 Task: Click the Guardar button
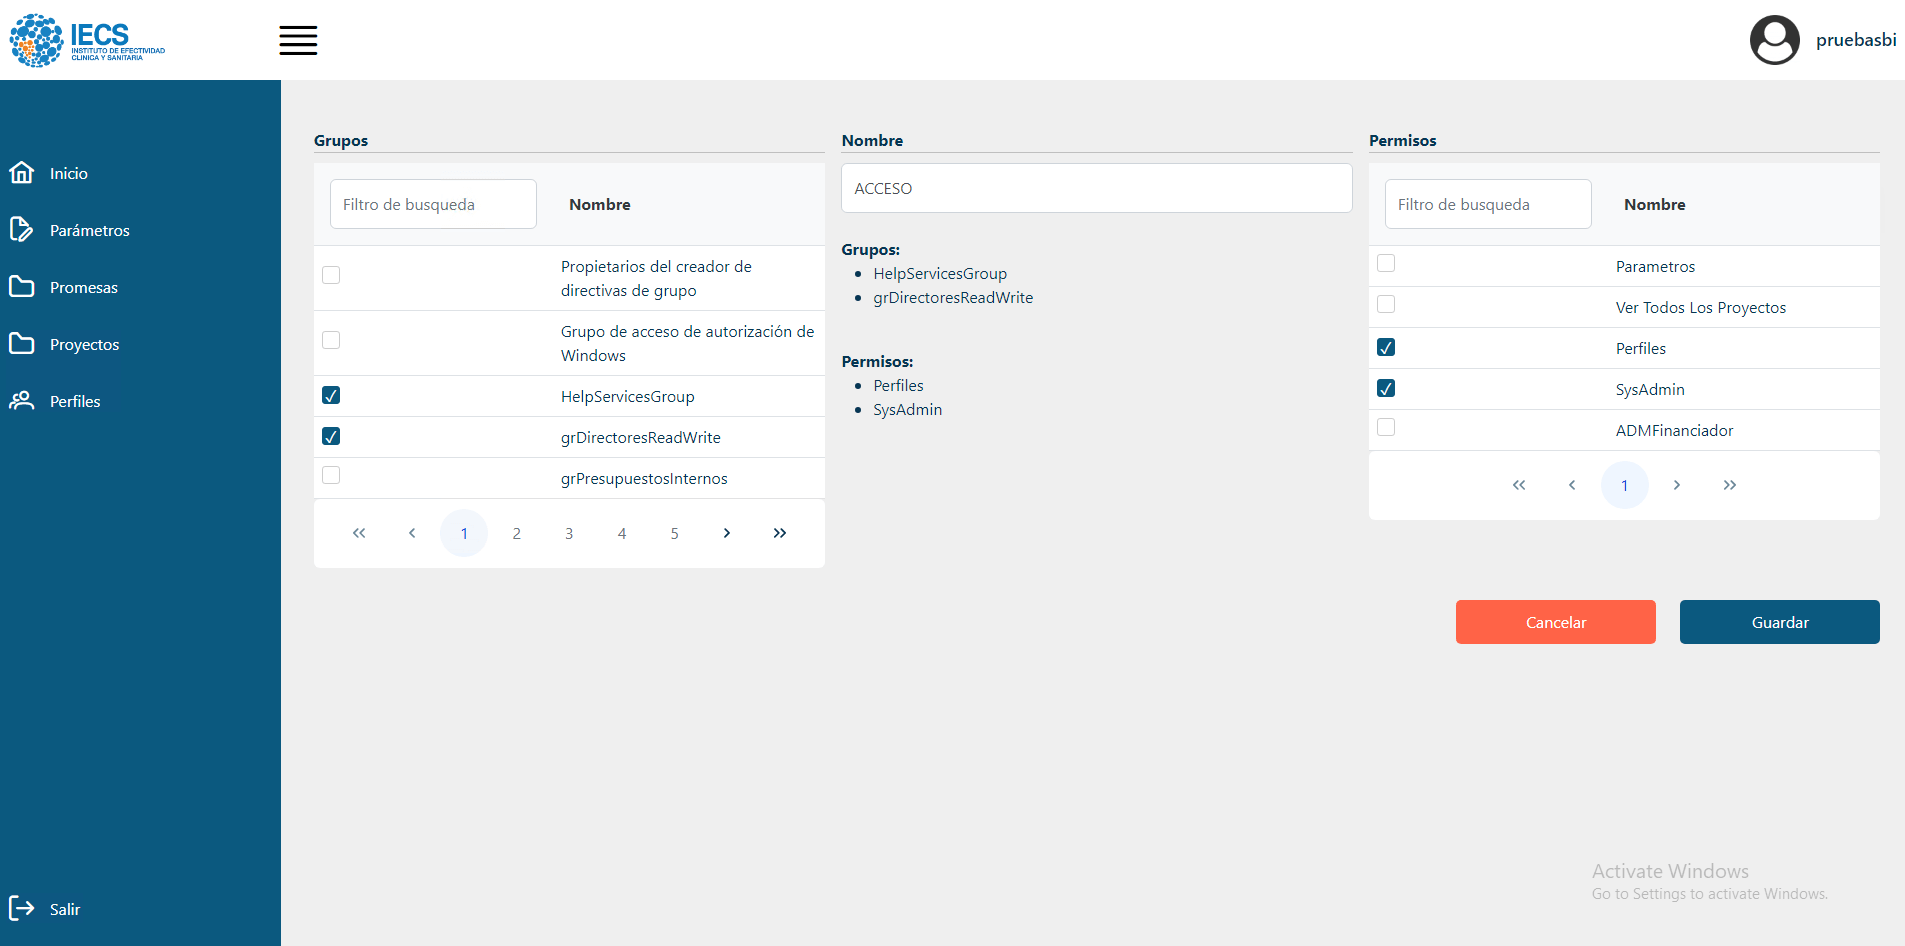coord(1779,622)
